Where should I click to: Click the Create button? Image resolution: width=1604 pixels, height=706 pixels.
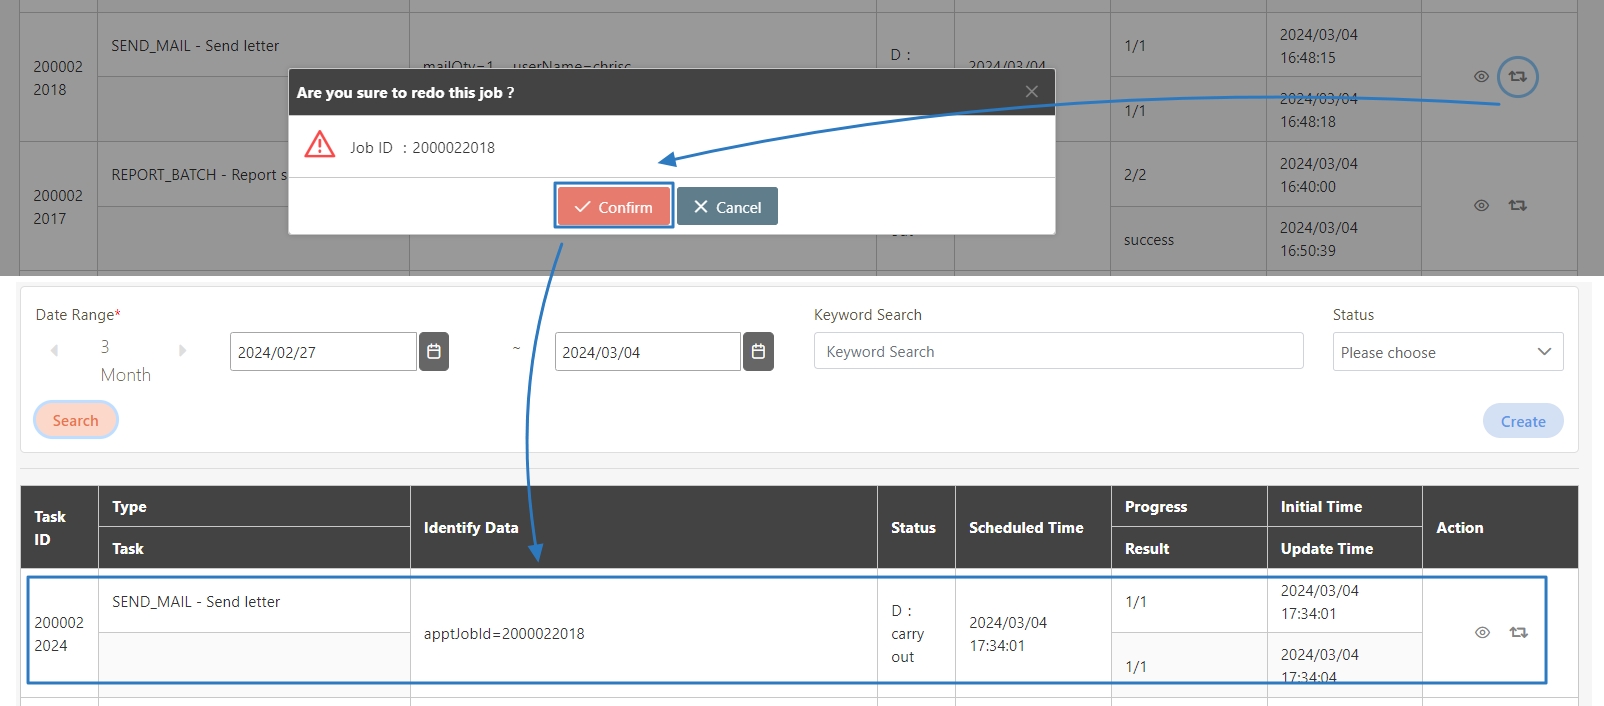(1522, 422)
